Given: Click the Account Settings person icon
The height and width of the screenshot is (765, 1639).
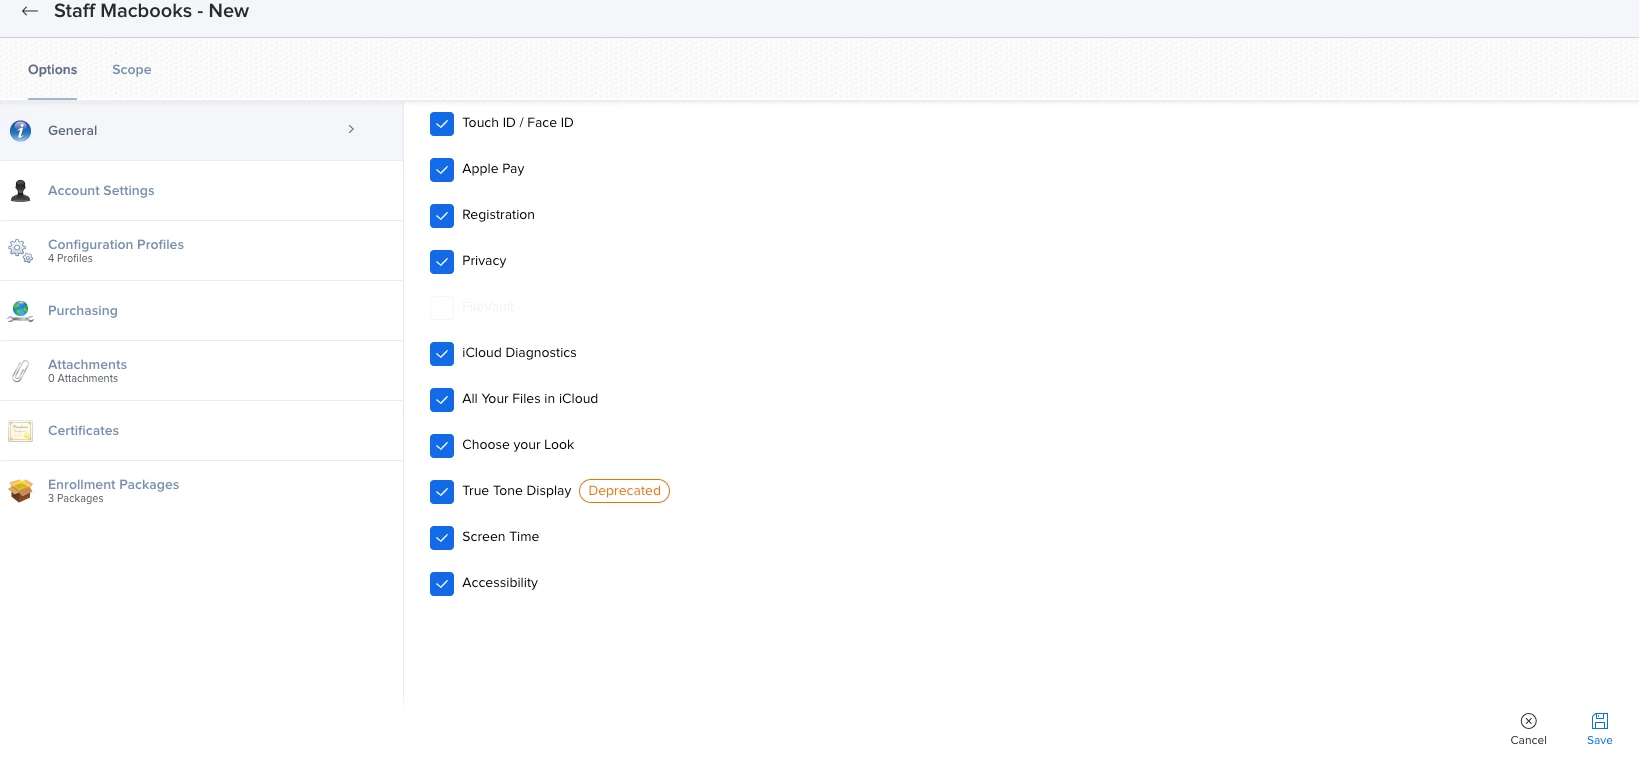Looking at the screenshot, I should point(20,190).
